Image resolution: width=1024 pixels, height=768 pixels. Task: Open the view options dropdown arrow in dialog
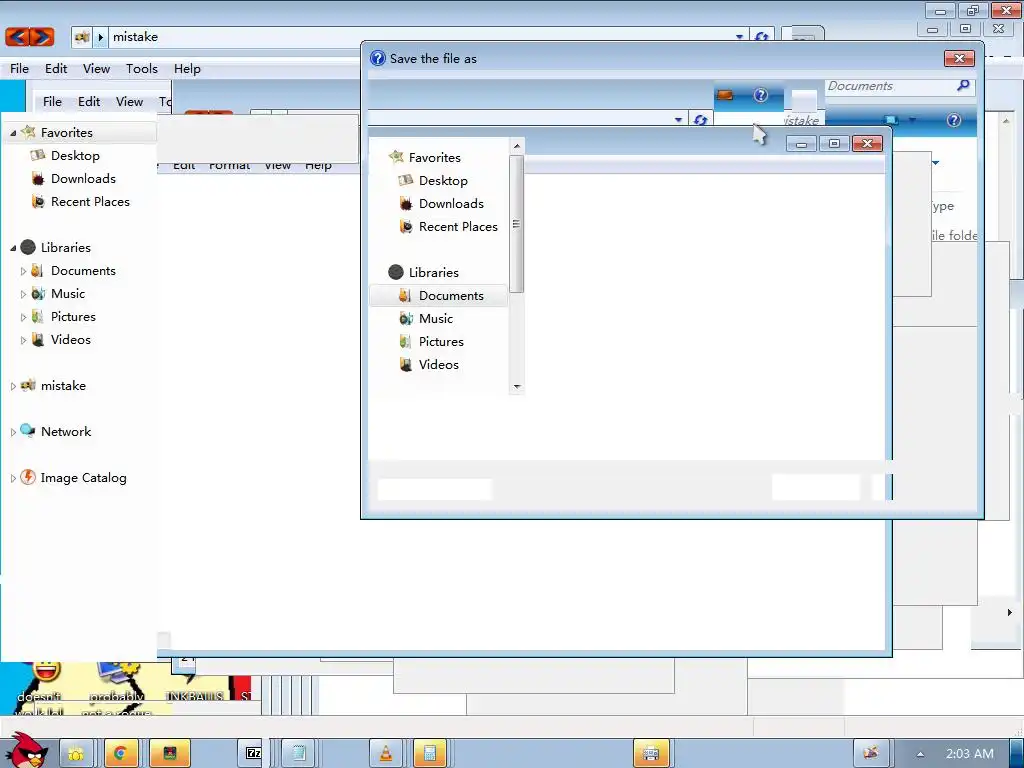click(x=912, y=120)
